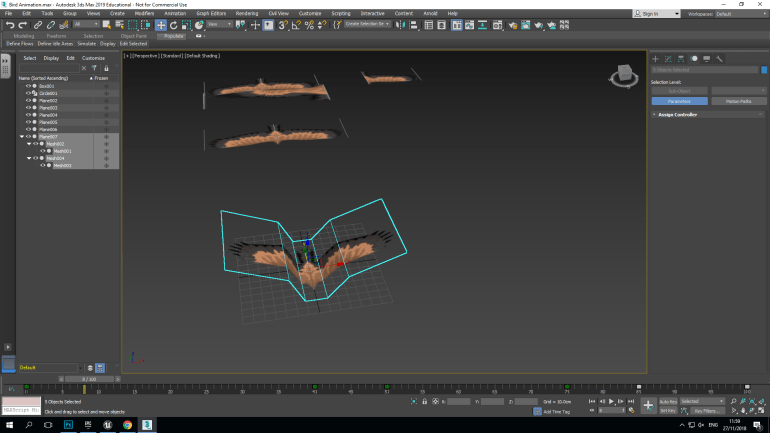The height and width of the screenshot is (433, 770).
Task: Open the Graph Editors menu
Action: coord(211,13)
